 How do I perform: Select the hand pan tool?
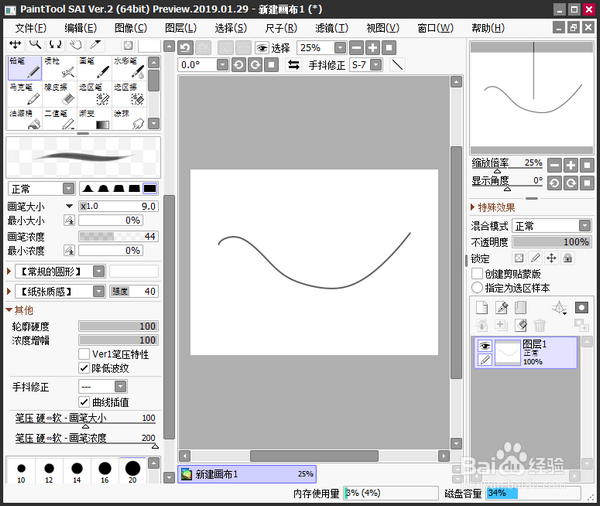pyautogui.click(x=75, y=44)
